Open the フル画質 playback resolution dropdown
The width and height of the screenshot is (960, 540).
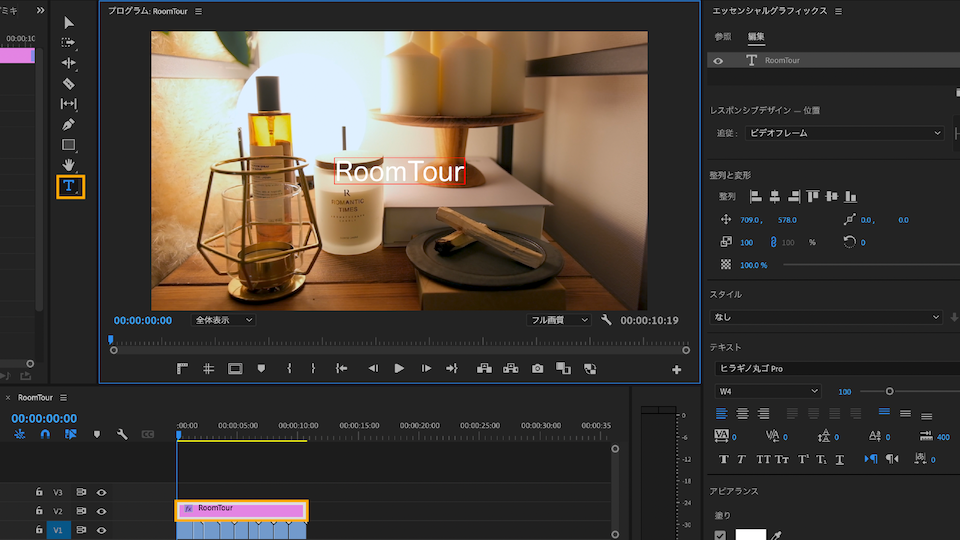(560, 320)
